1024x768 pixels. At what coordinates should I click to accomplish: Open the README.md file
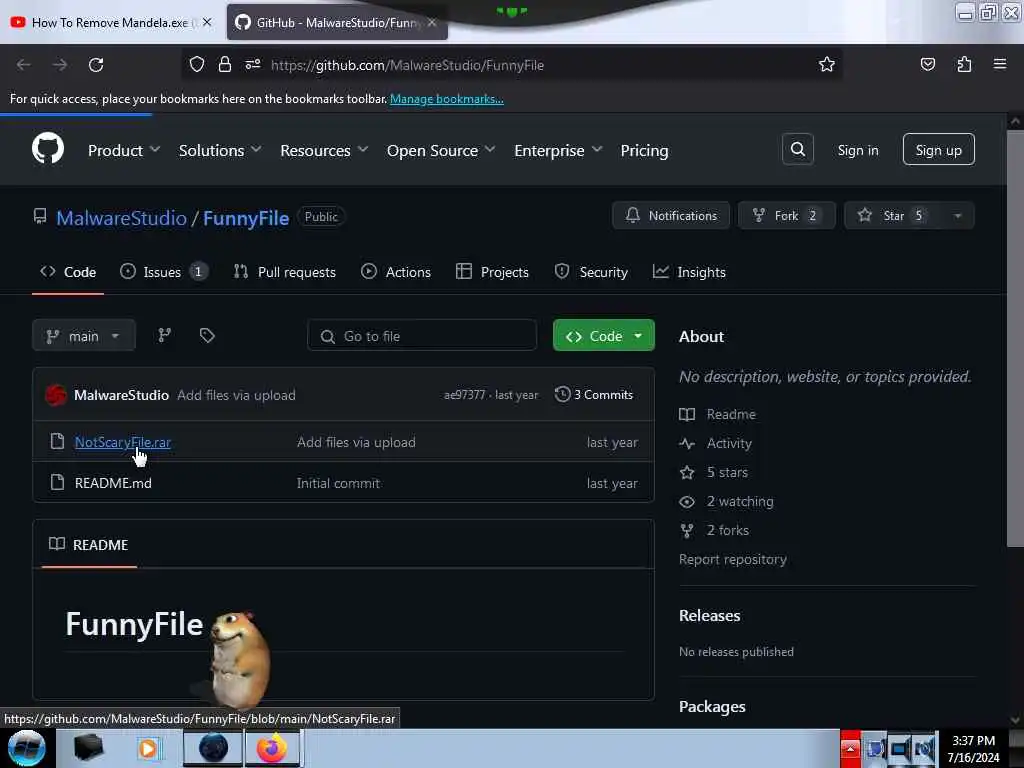coord(113,483)
